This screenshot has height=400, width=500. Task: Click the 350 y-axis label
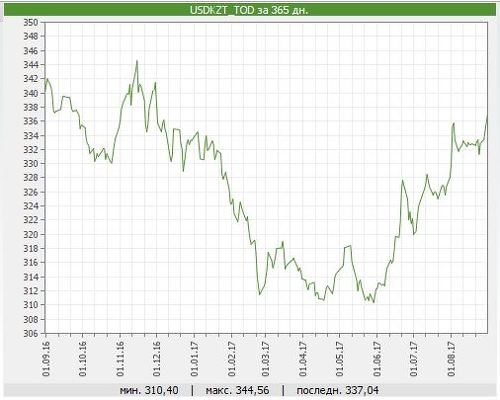(x=31, y=22)
